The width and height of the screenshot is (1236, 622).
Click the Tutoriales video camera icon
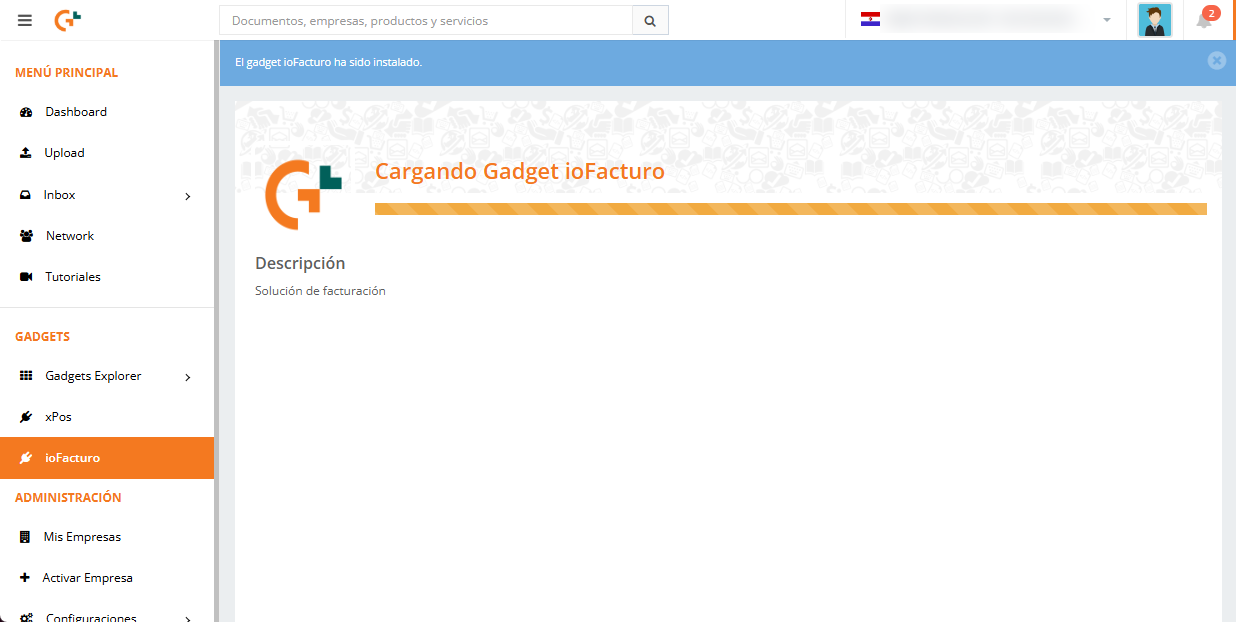pyautogui.click(x=26, y=277)
